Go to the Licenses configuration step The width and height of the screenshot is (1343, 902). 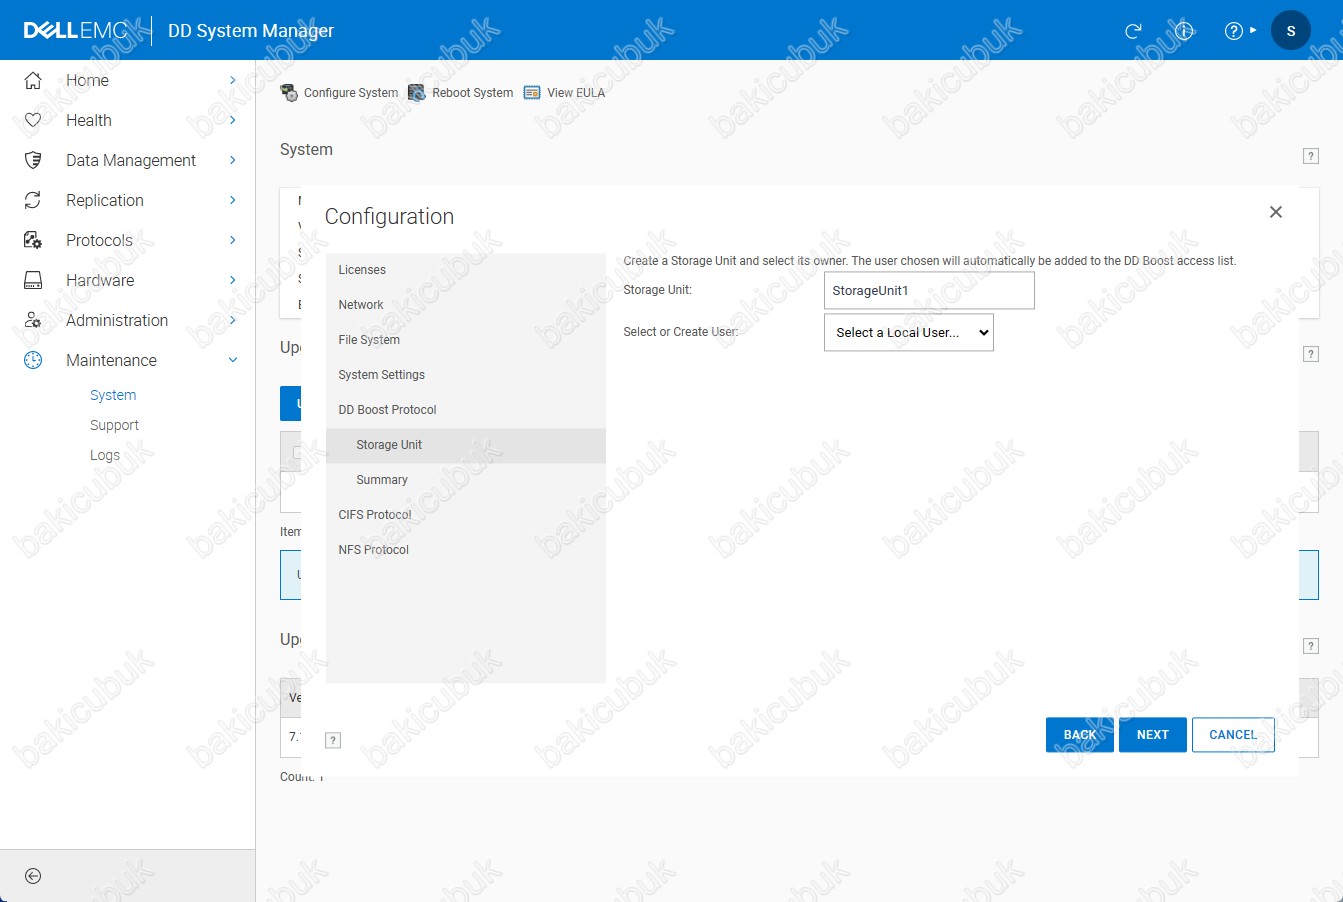(466, 270)
